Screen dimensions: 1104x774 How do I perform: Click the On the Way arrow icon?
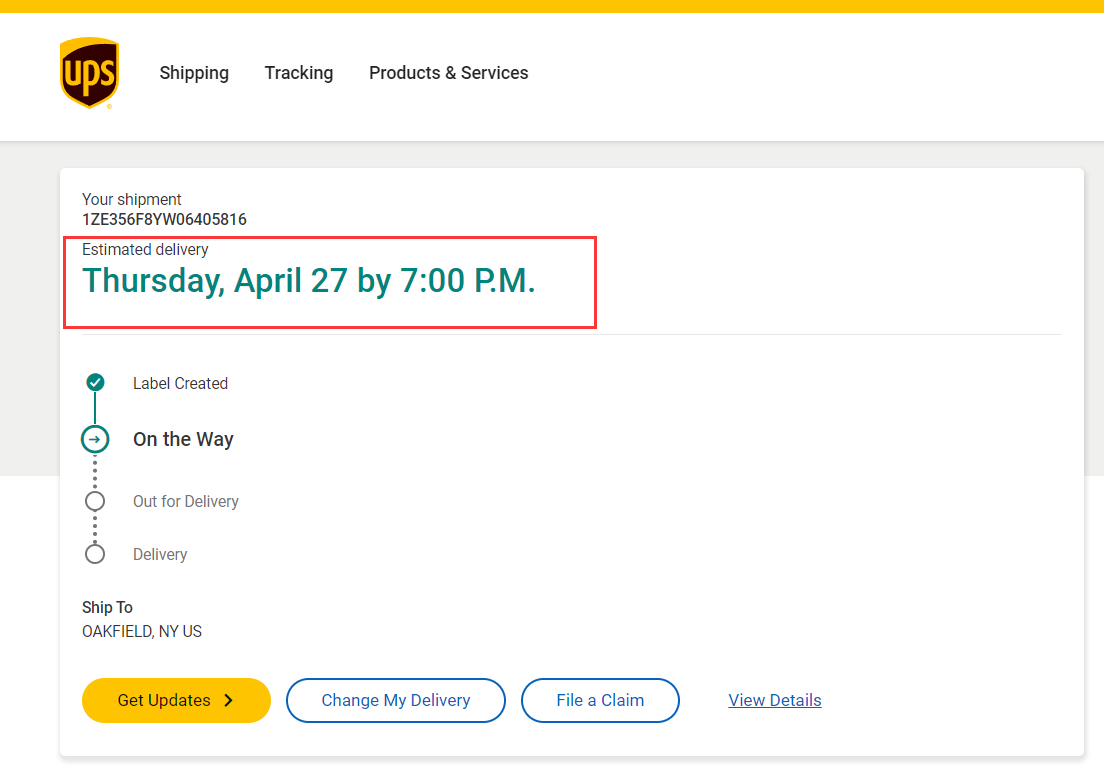[x=95, y=439]
